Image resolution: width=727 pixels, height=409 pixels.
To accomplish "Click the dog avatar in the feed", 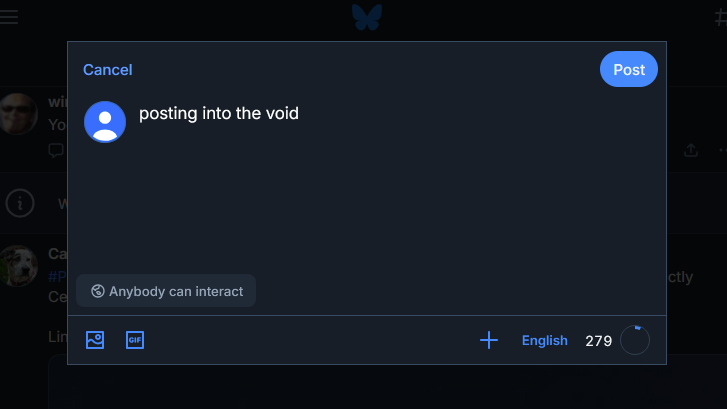I will [x=18, y=265].
